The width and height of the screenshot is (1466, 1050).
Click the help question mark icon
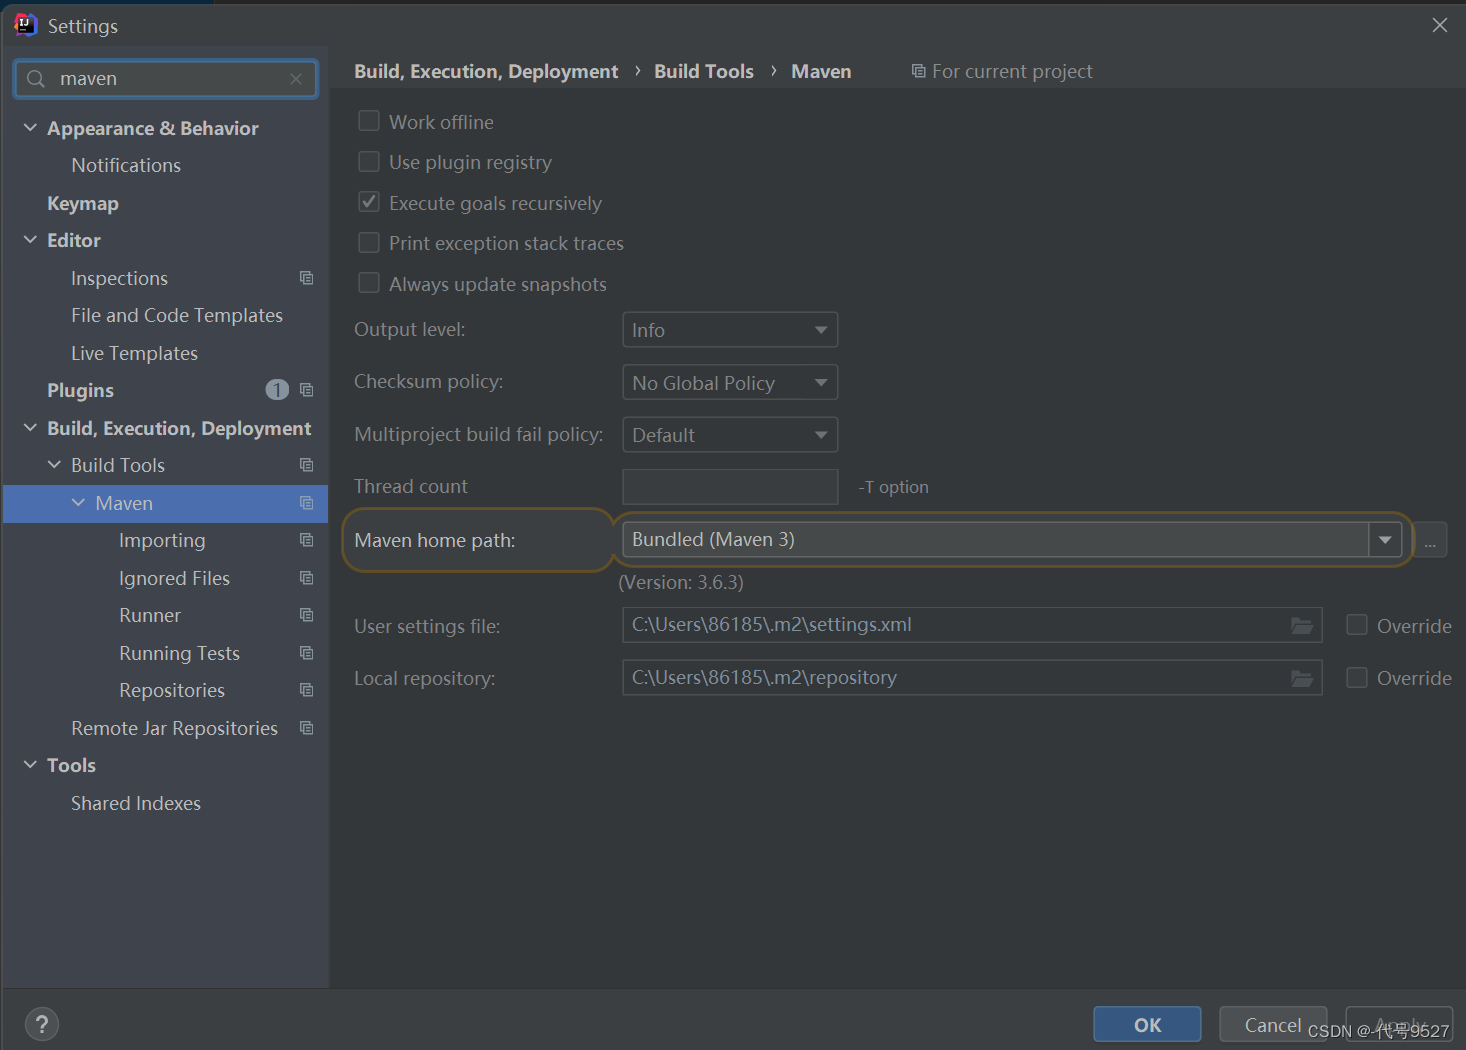41,1024
